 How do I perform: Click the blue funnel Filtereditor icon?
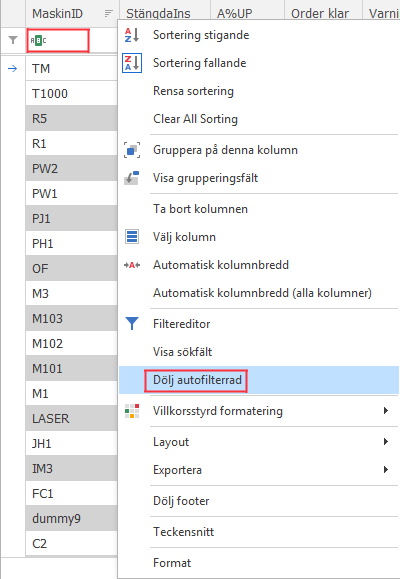(x=132, y=323)
